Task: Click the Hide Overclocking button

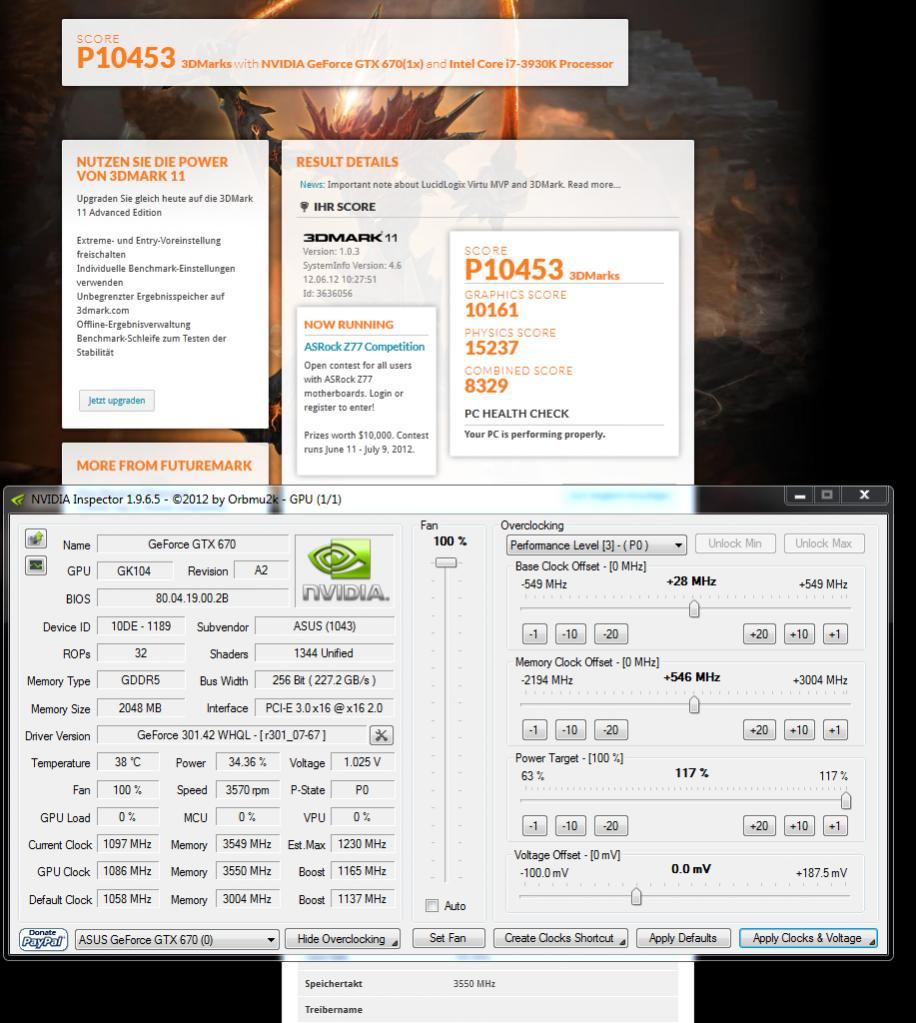Action: (343, 939)
